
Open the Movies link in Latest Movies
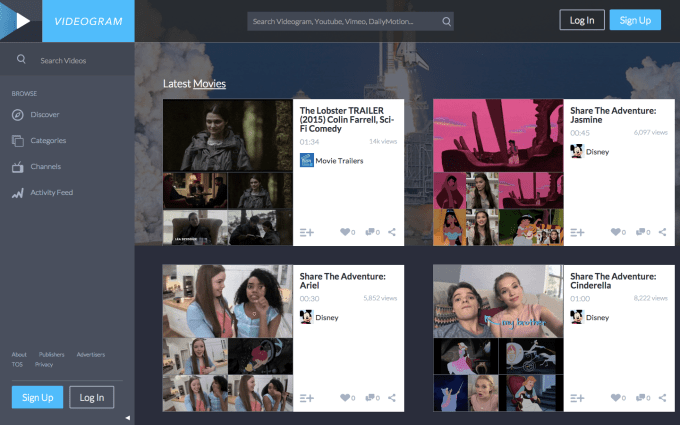[209, 84]
